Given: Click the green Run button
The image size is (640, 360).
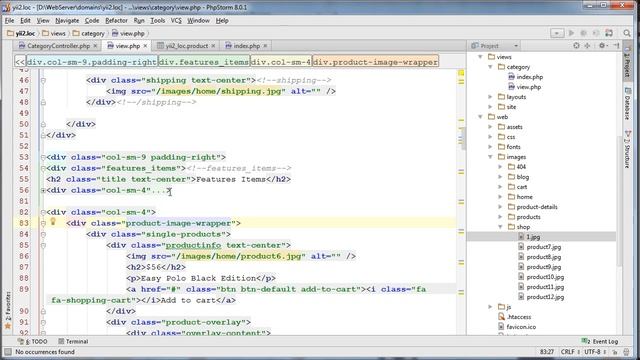Looking at the screenshot, I should [571, 33].
